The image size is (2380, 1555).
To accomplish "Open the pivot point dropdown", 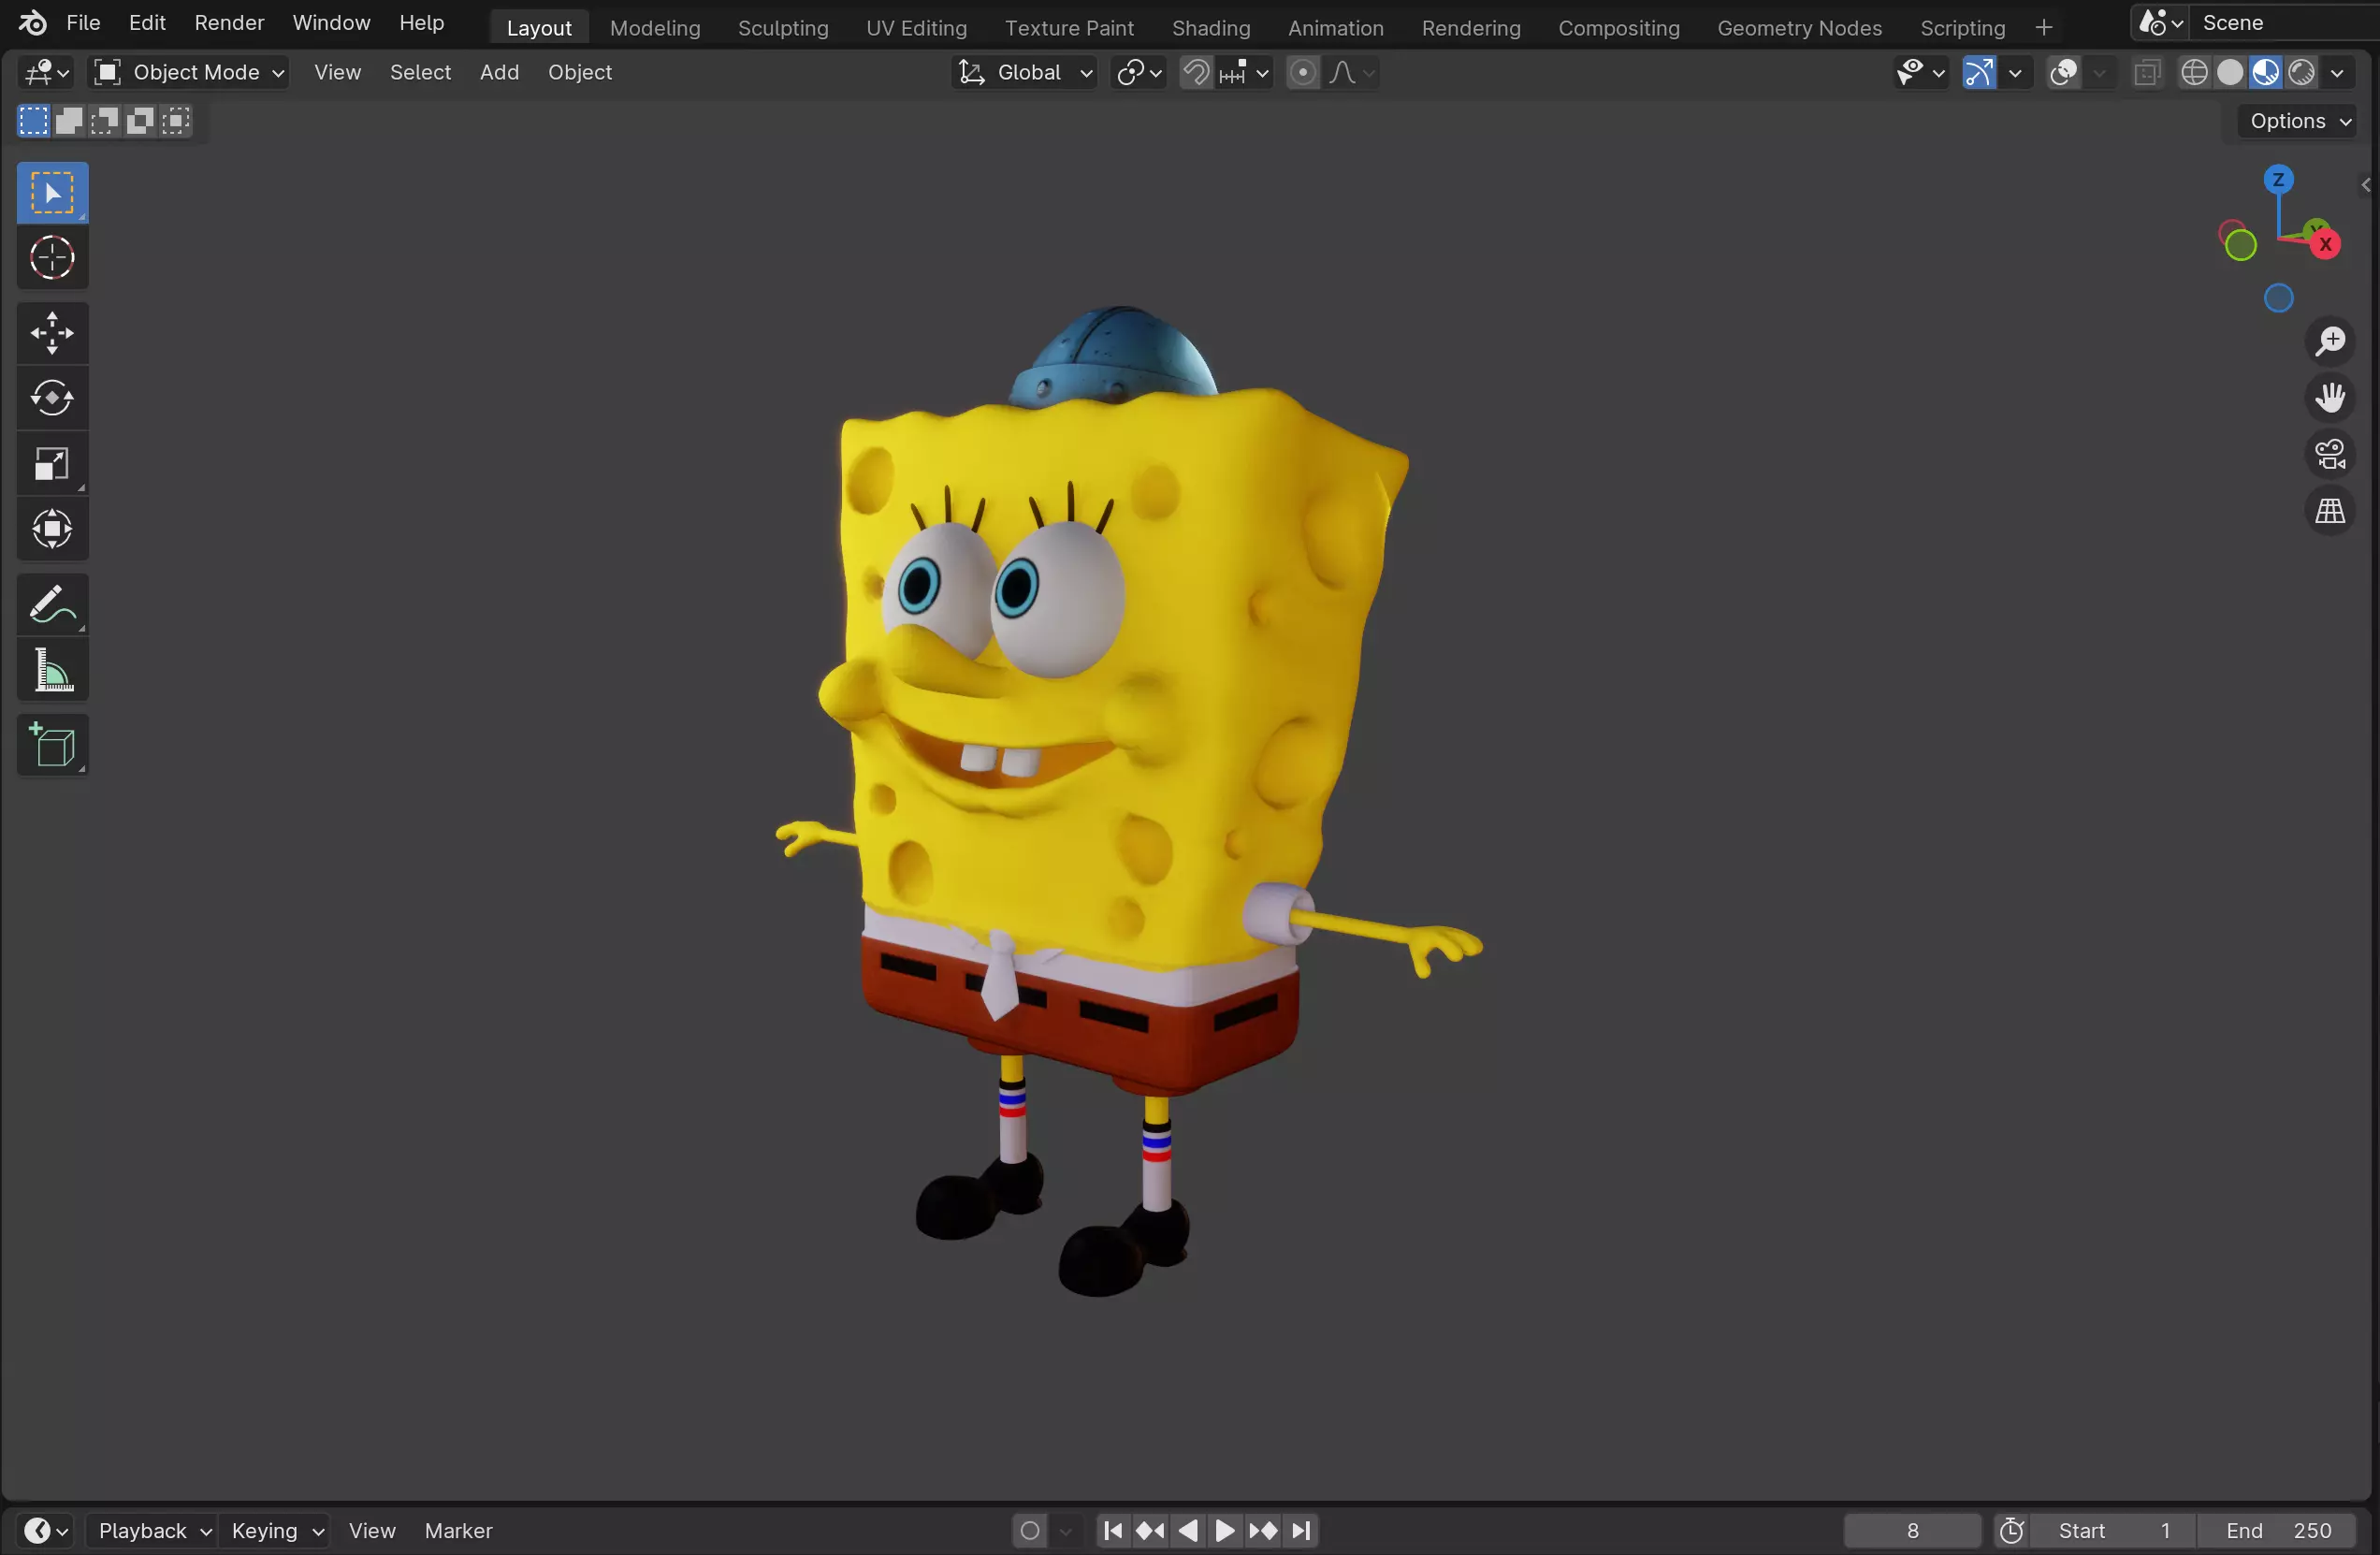I will (x=1139, y=72).
